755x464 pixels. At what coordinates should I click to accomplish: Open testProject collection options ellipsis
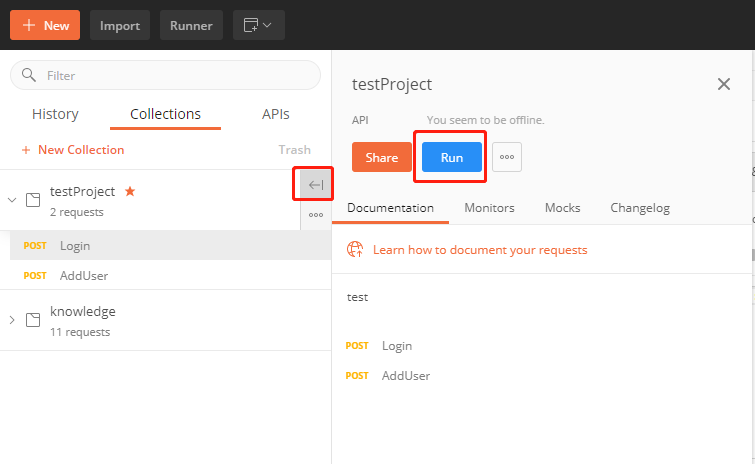315,214
